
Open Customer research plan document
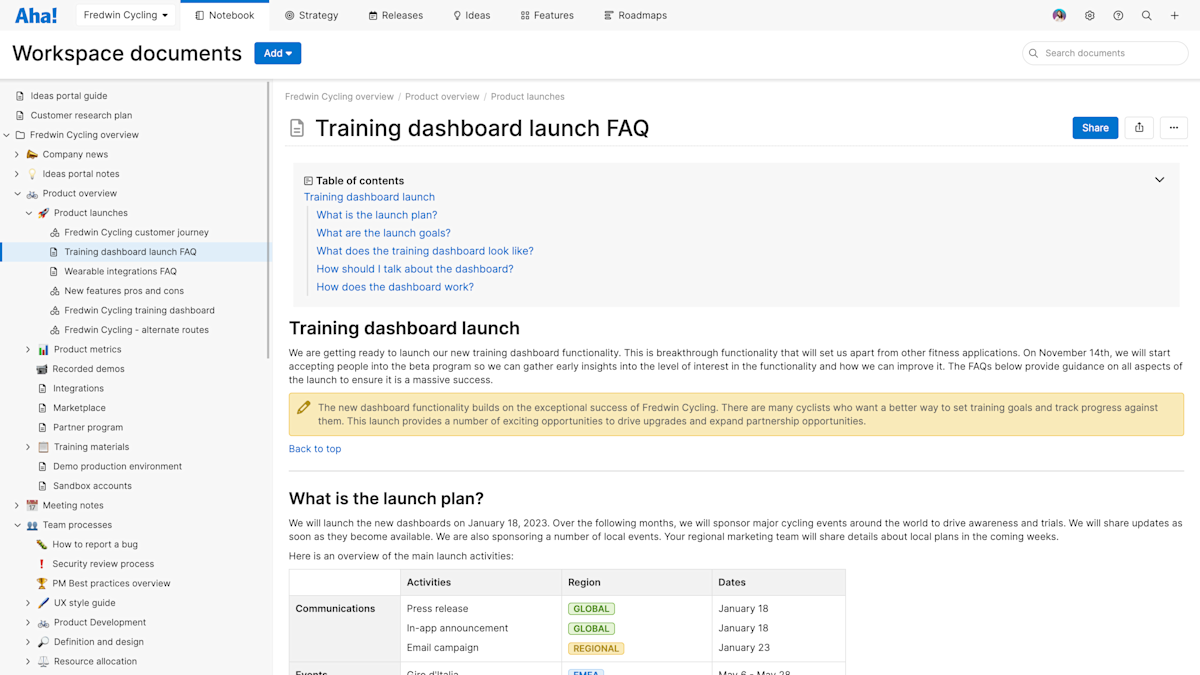[x=81, y=115]
